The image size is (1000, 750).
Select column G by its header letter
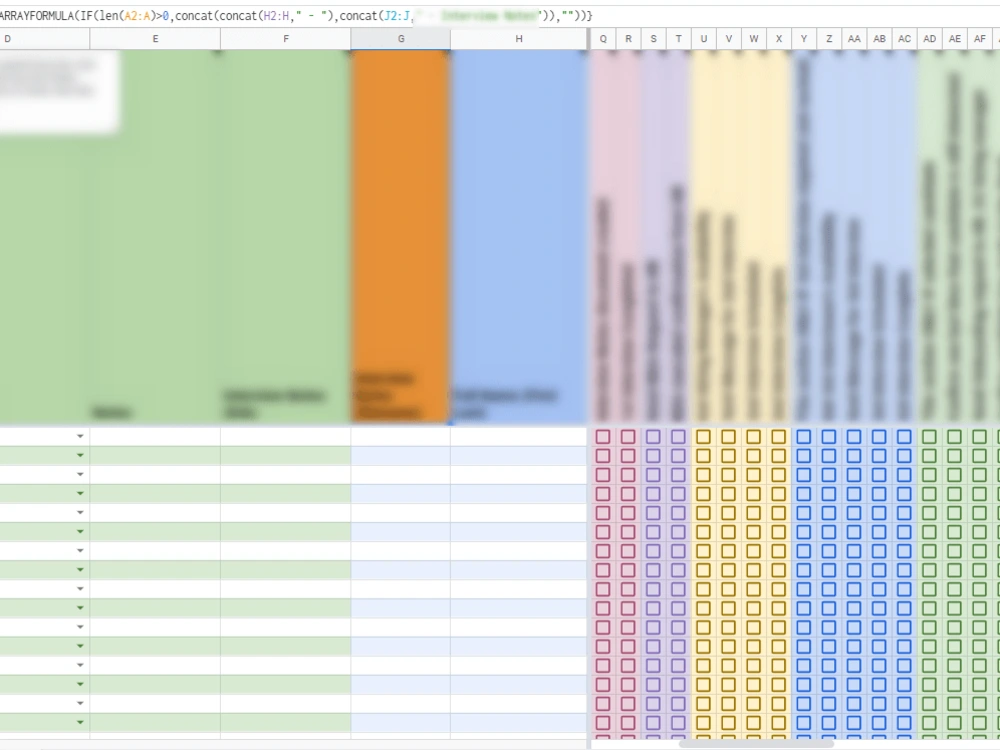coord(401,39)
